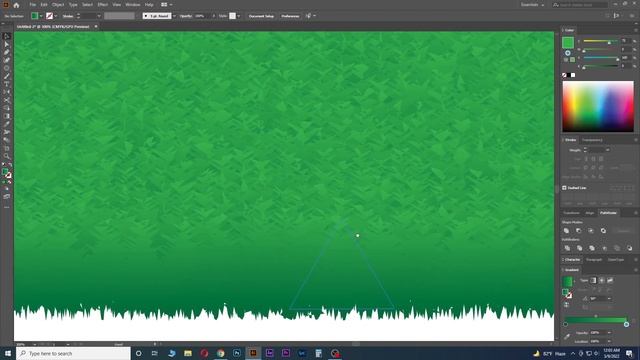
Task: Click the Exclude shape mode icon
Action: click(x=603, y=231)
